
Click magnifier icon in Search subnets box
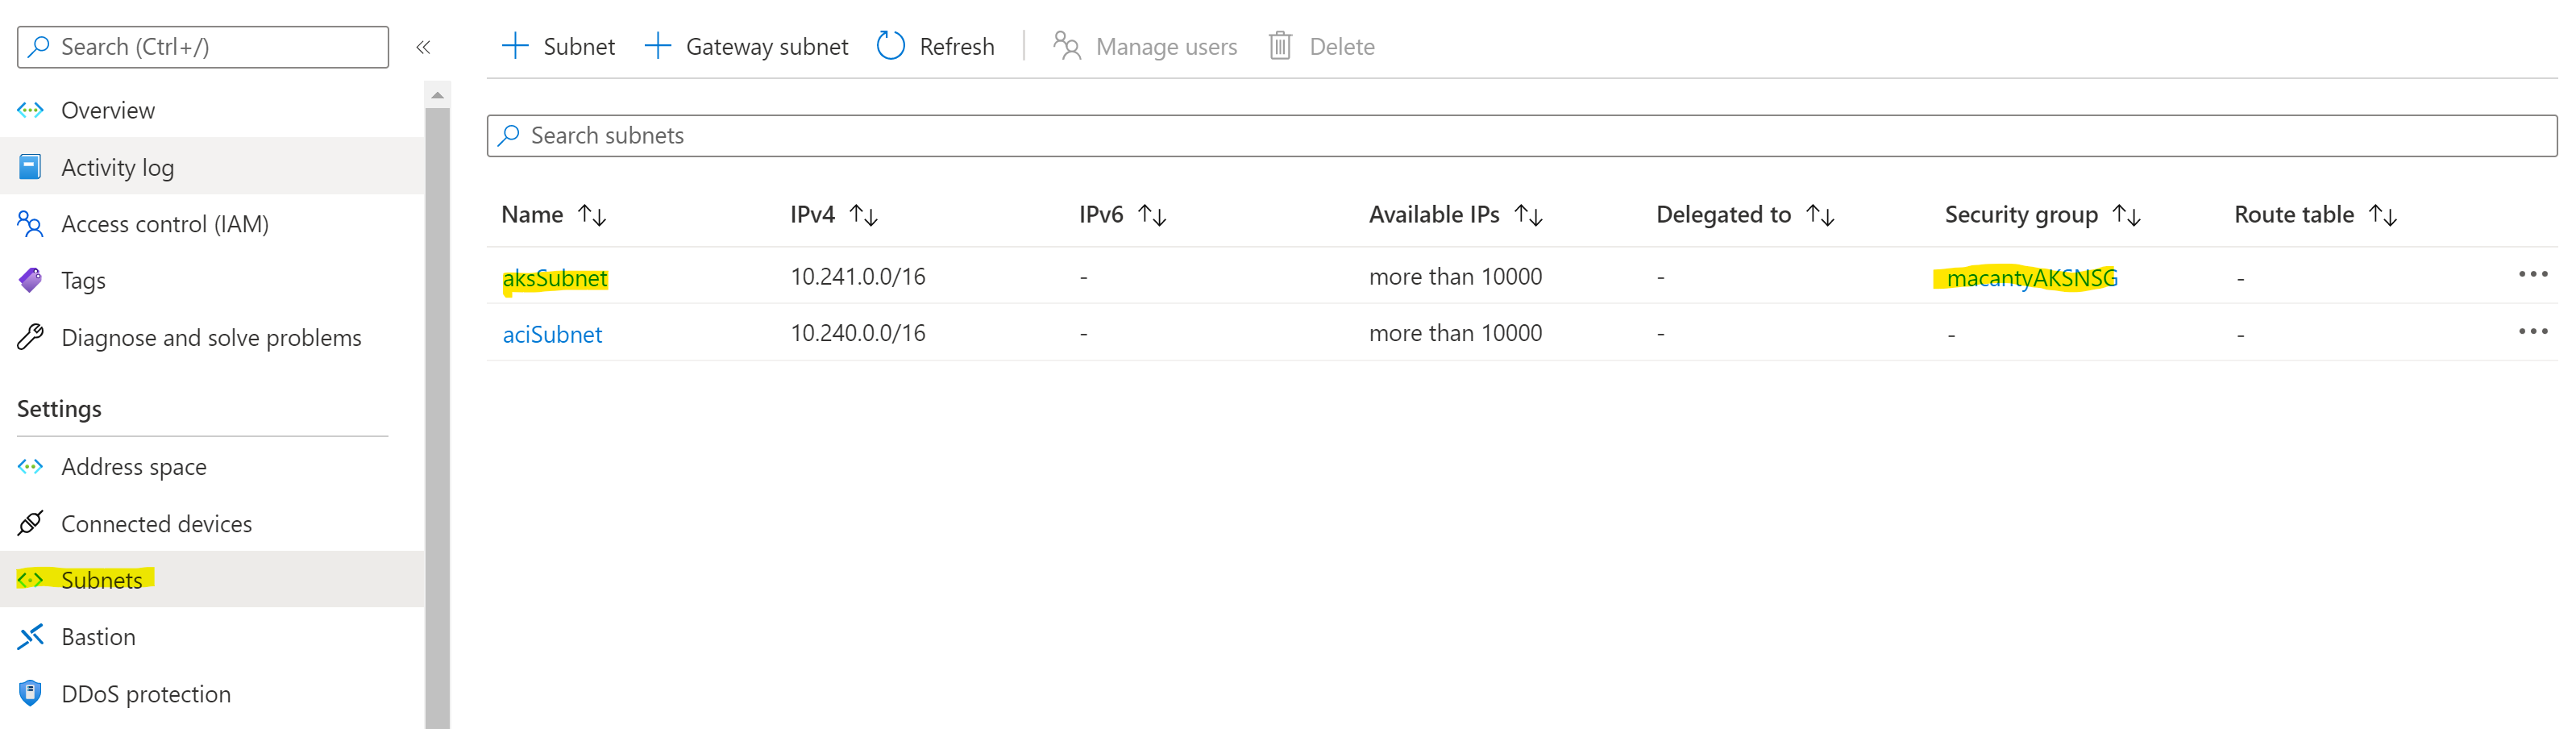tap(509, 135)
